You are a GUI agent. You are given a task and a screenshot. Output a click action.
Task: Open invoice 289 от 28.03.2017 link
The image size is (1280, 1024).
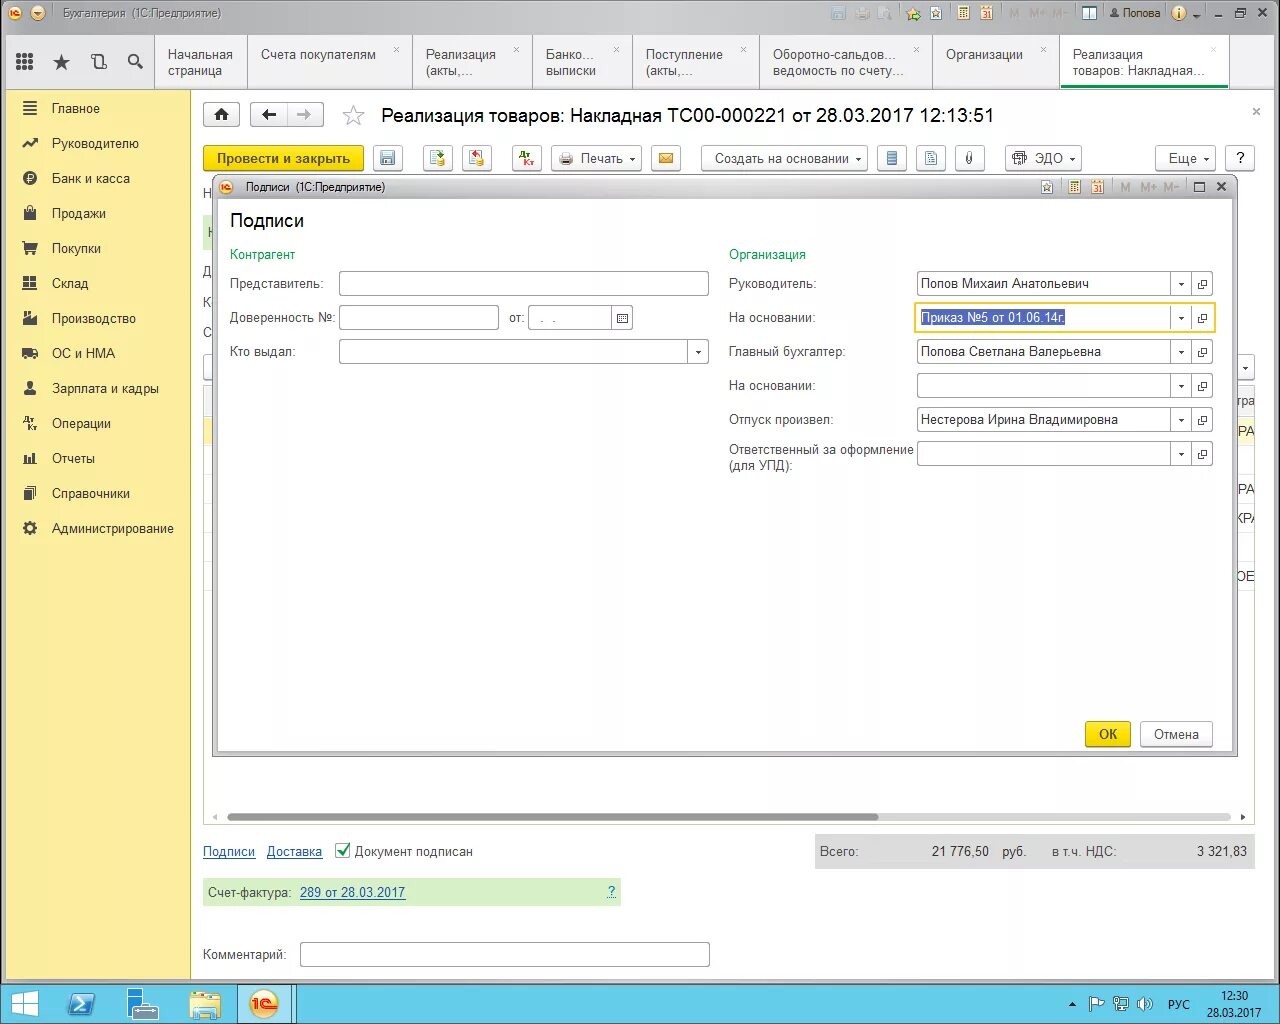(x=352, y=893)
